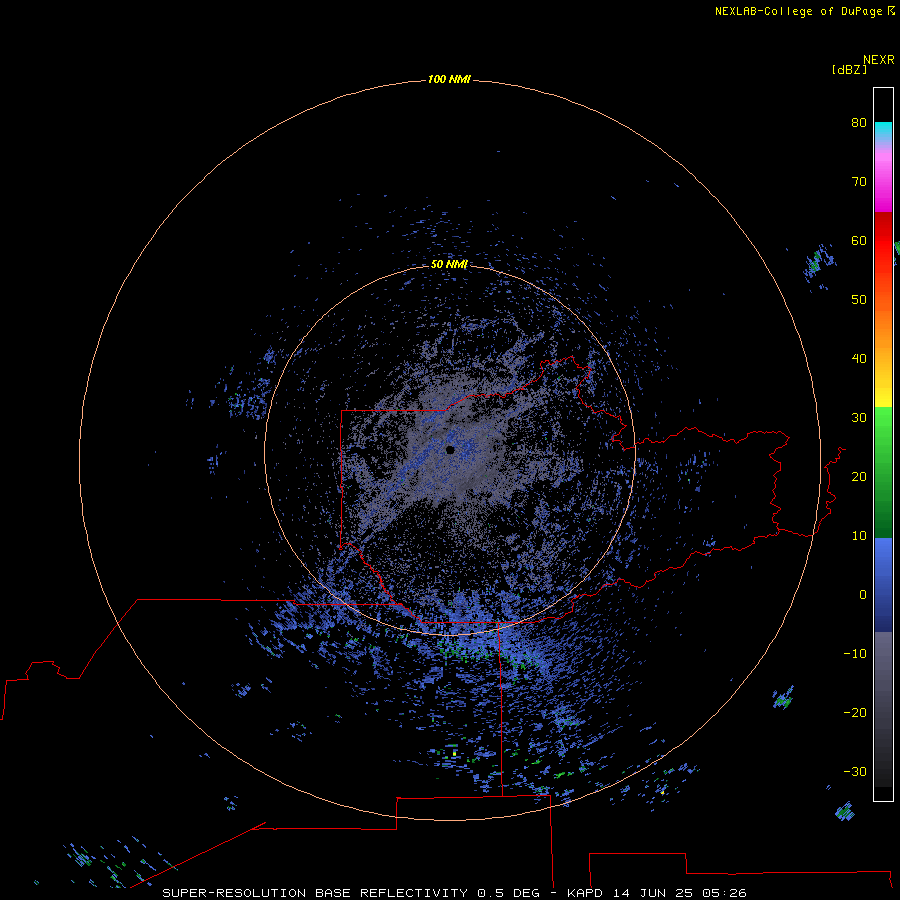Click the -30 dBZ scale value
Viewport: 900px width, 900px height.
855,772
